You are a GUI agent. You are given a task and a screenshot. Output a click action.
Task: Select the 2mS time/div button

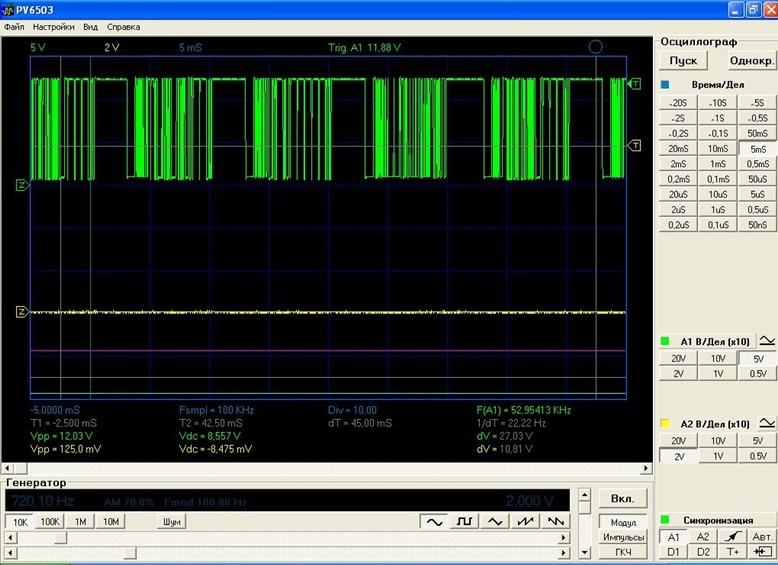[678, 164]
